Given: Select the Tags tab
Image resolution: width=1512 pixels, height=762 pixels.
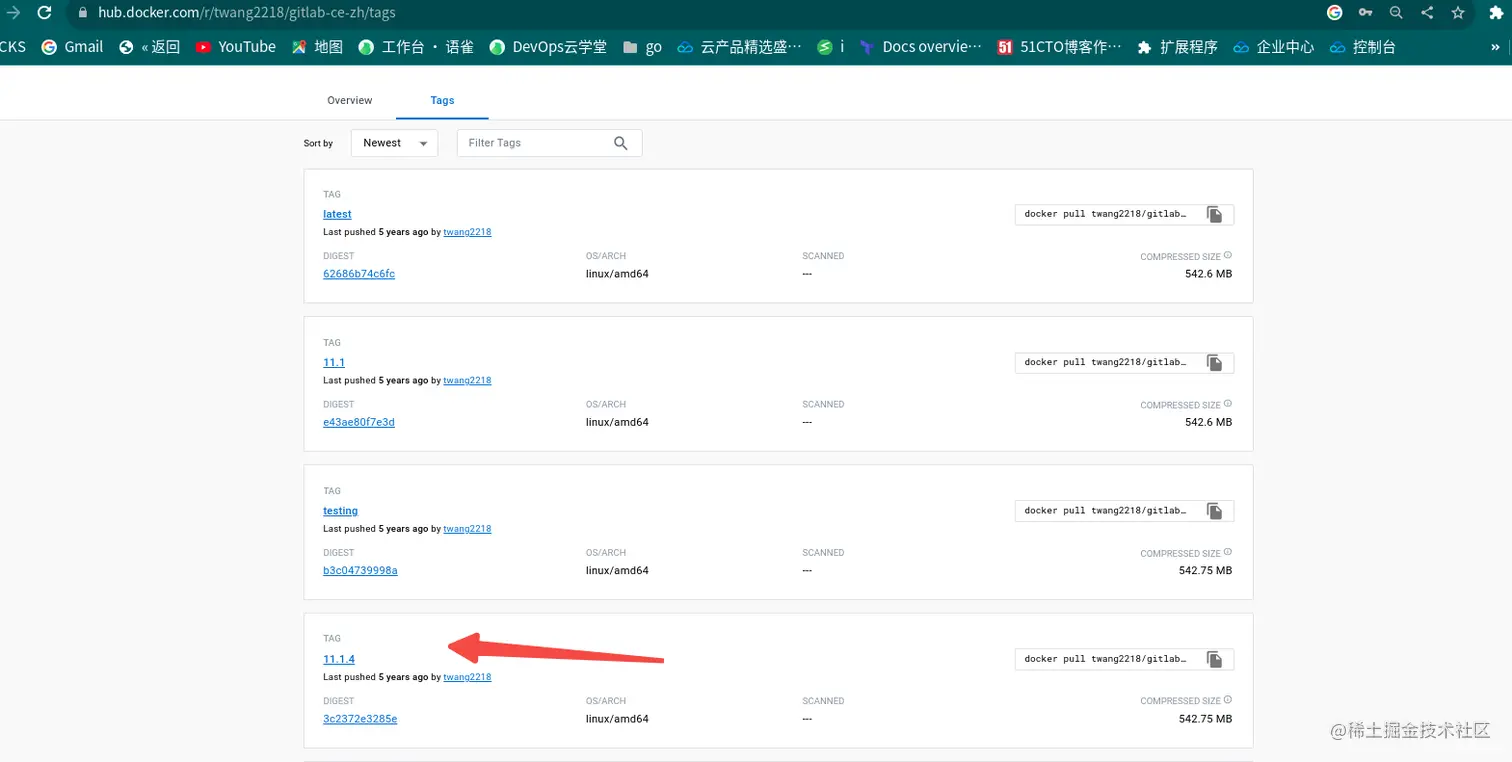Looking at the screenshot, I should pyautogui.click(x=442, y=100).
